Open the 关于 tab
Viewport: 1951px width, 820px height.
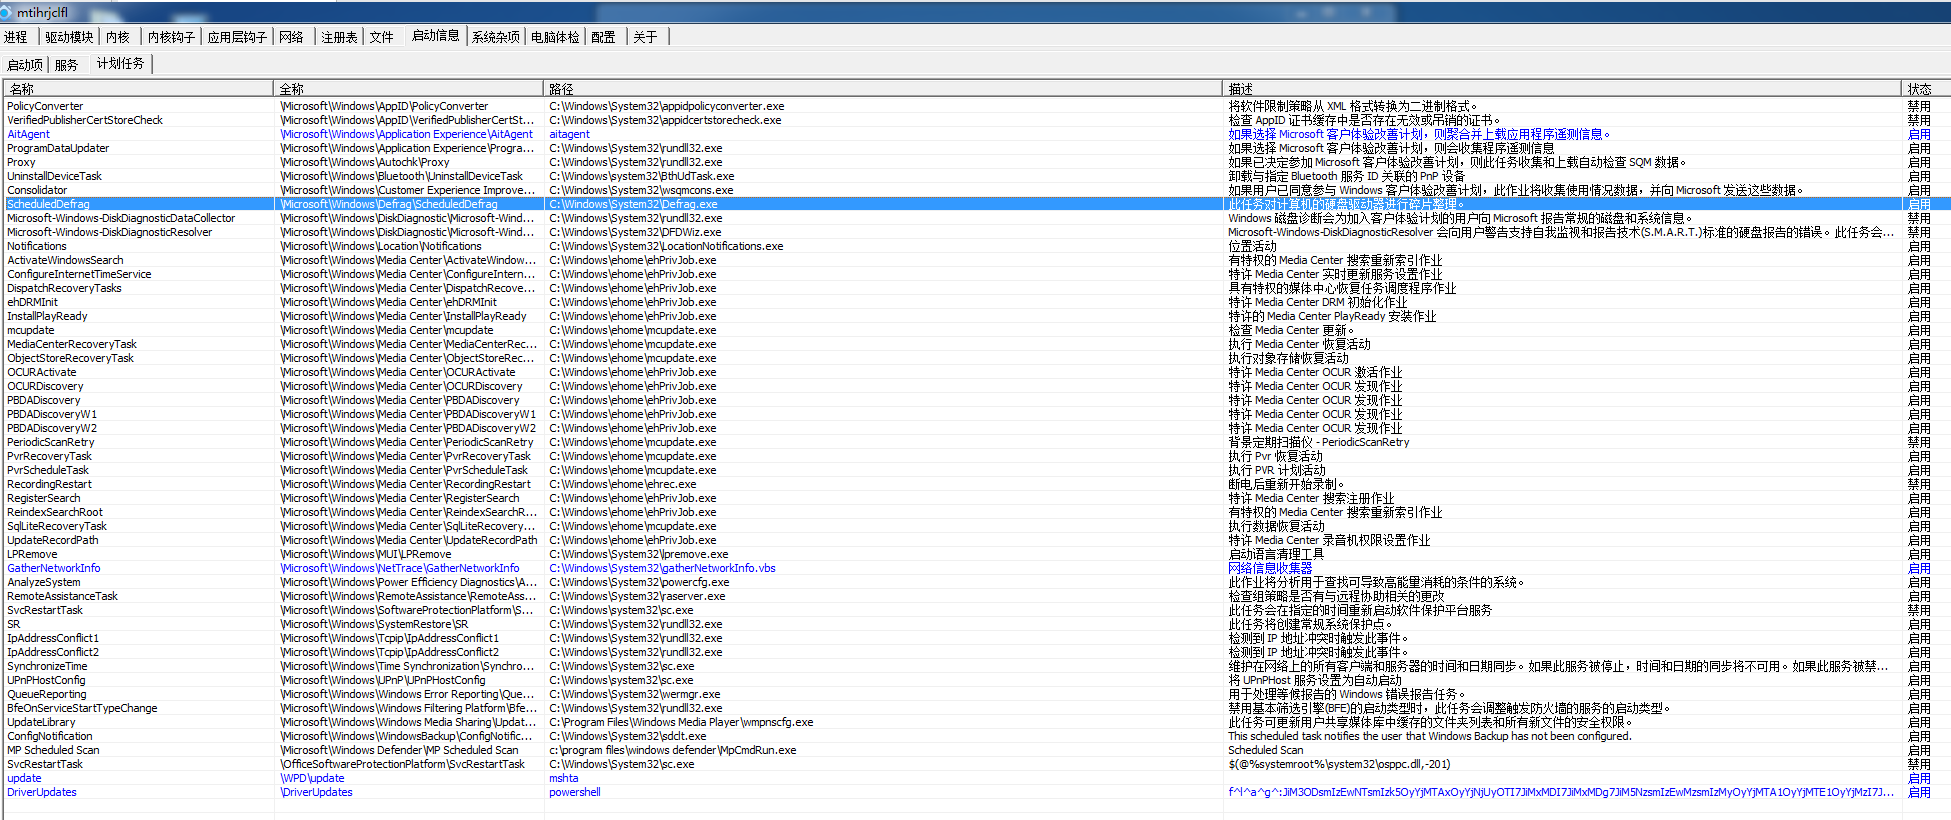click(x=645, y=37)
